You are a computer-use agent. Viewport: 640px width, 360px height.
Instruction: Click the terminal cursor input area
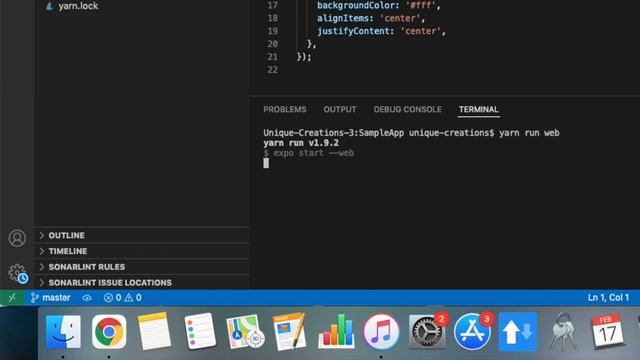click(x=266, y=163)
